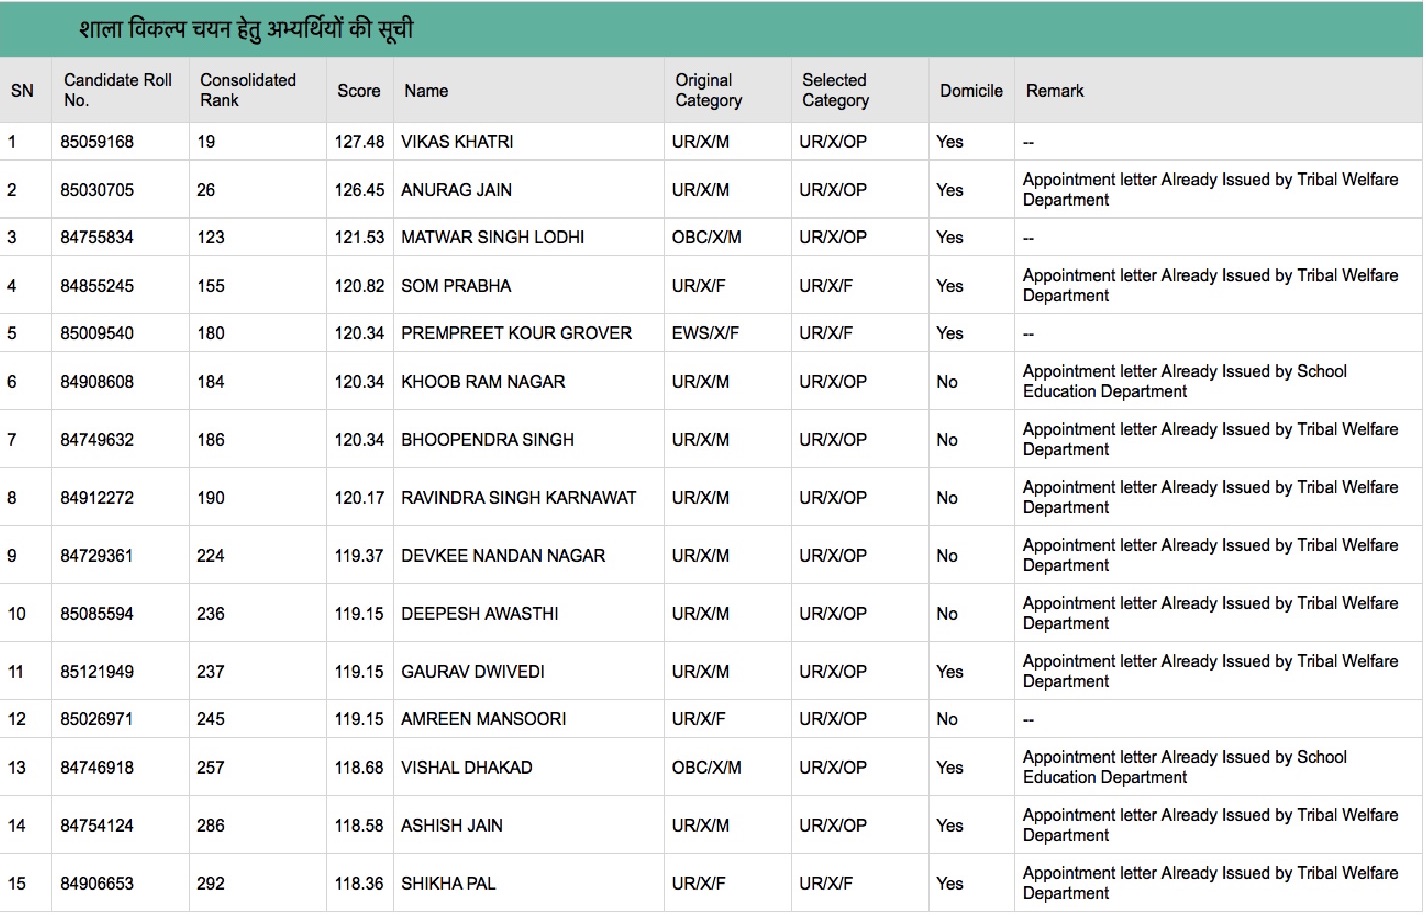
Task: Select the name BHOOPENDRA SINGH
Action: pyautogui.click(x=487, y=440)
